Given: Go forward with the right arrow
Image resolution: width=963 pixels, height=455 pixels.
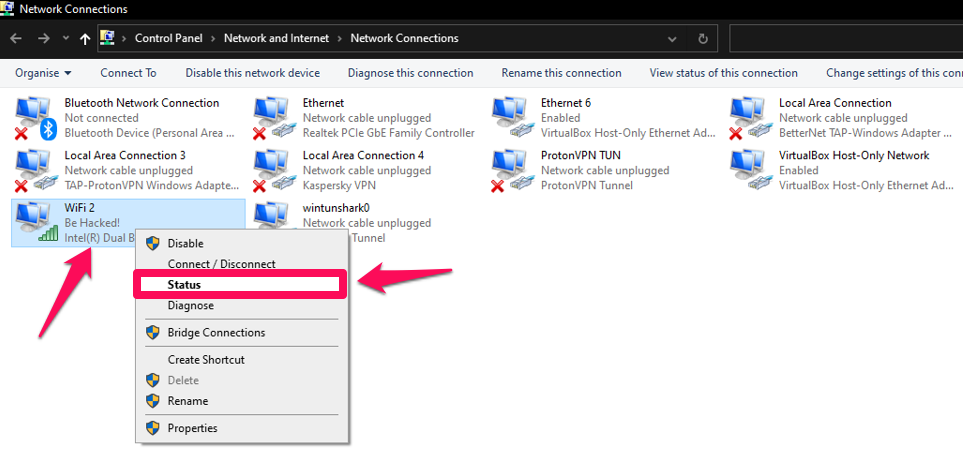Looking at the screenshot, I should [43, 38].
